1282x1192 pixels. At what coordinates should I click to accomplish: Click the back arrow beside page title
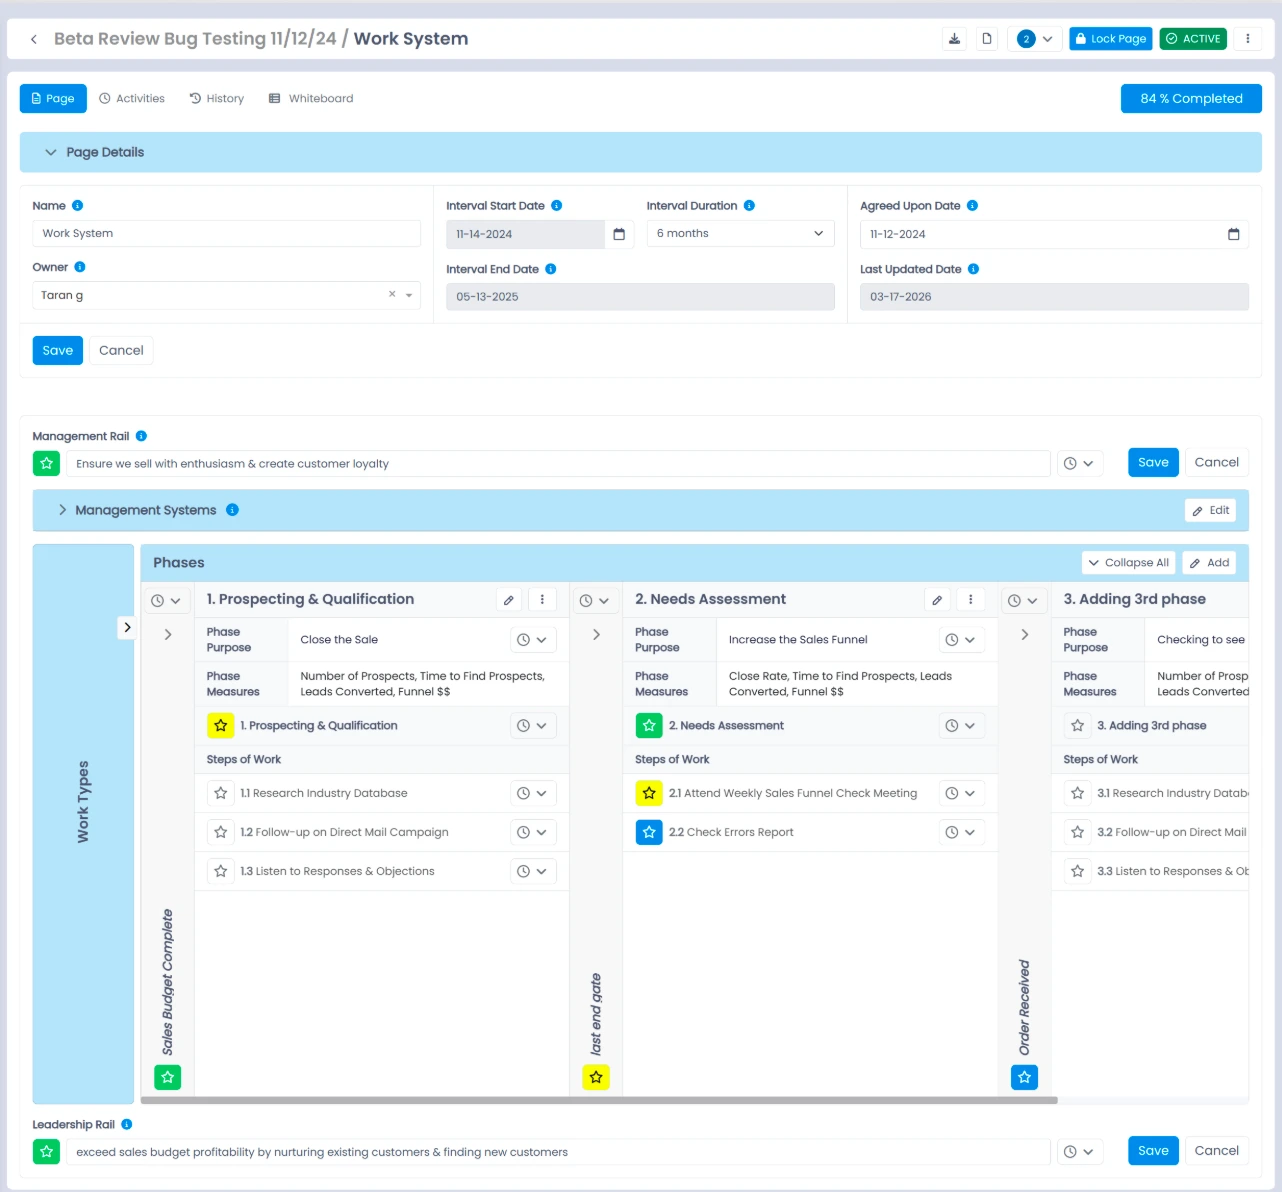click(x=34, y=39)
